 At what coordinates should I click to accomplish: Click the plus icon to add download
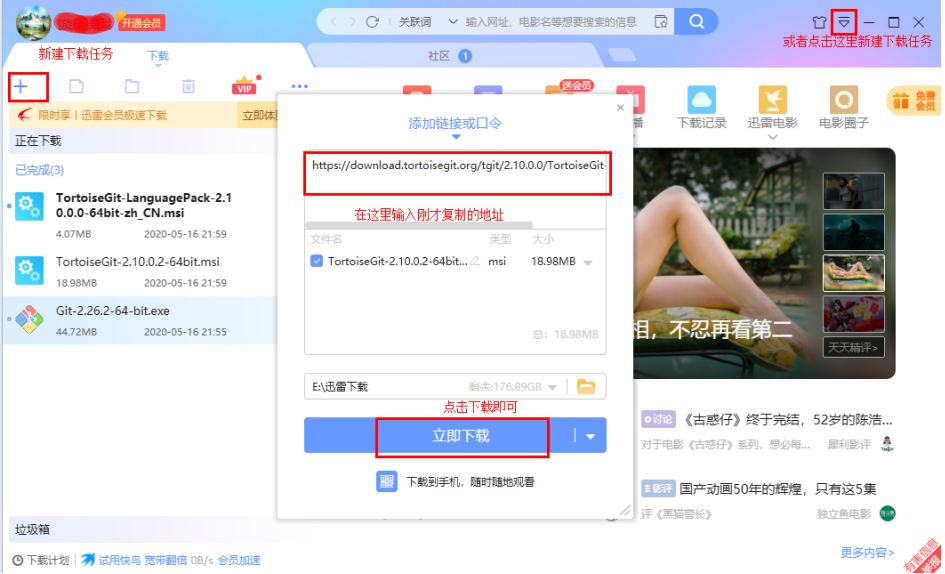pos(21,86)
